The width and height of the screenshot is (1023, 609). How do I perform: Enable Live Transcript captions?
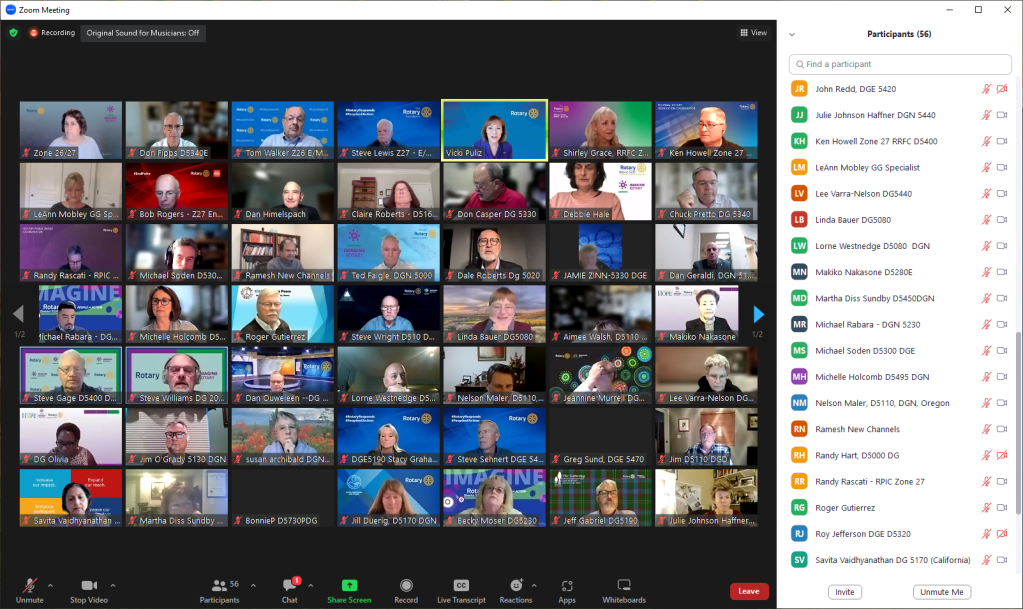click(x=461, y=585)
